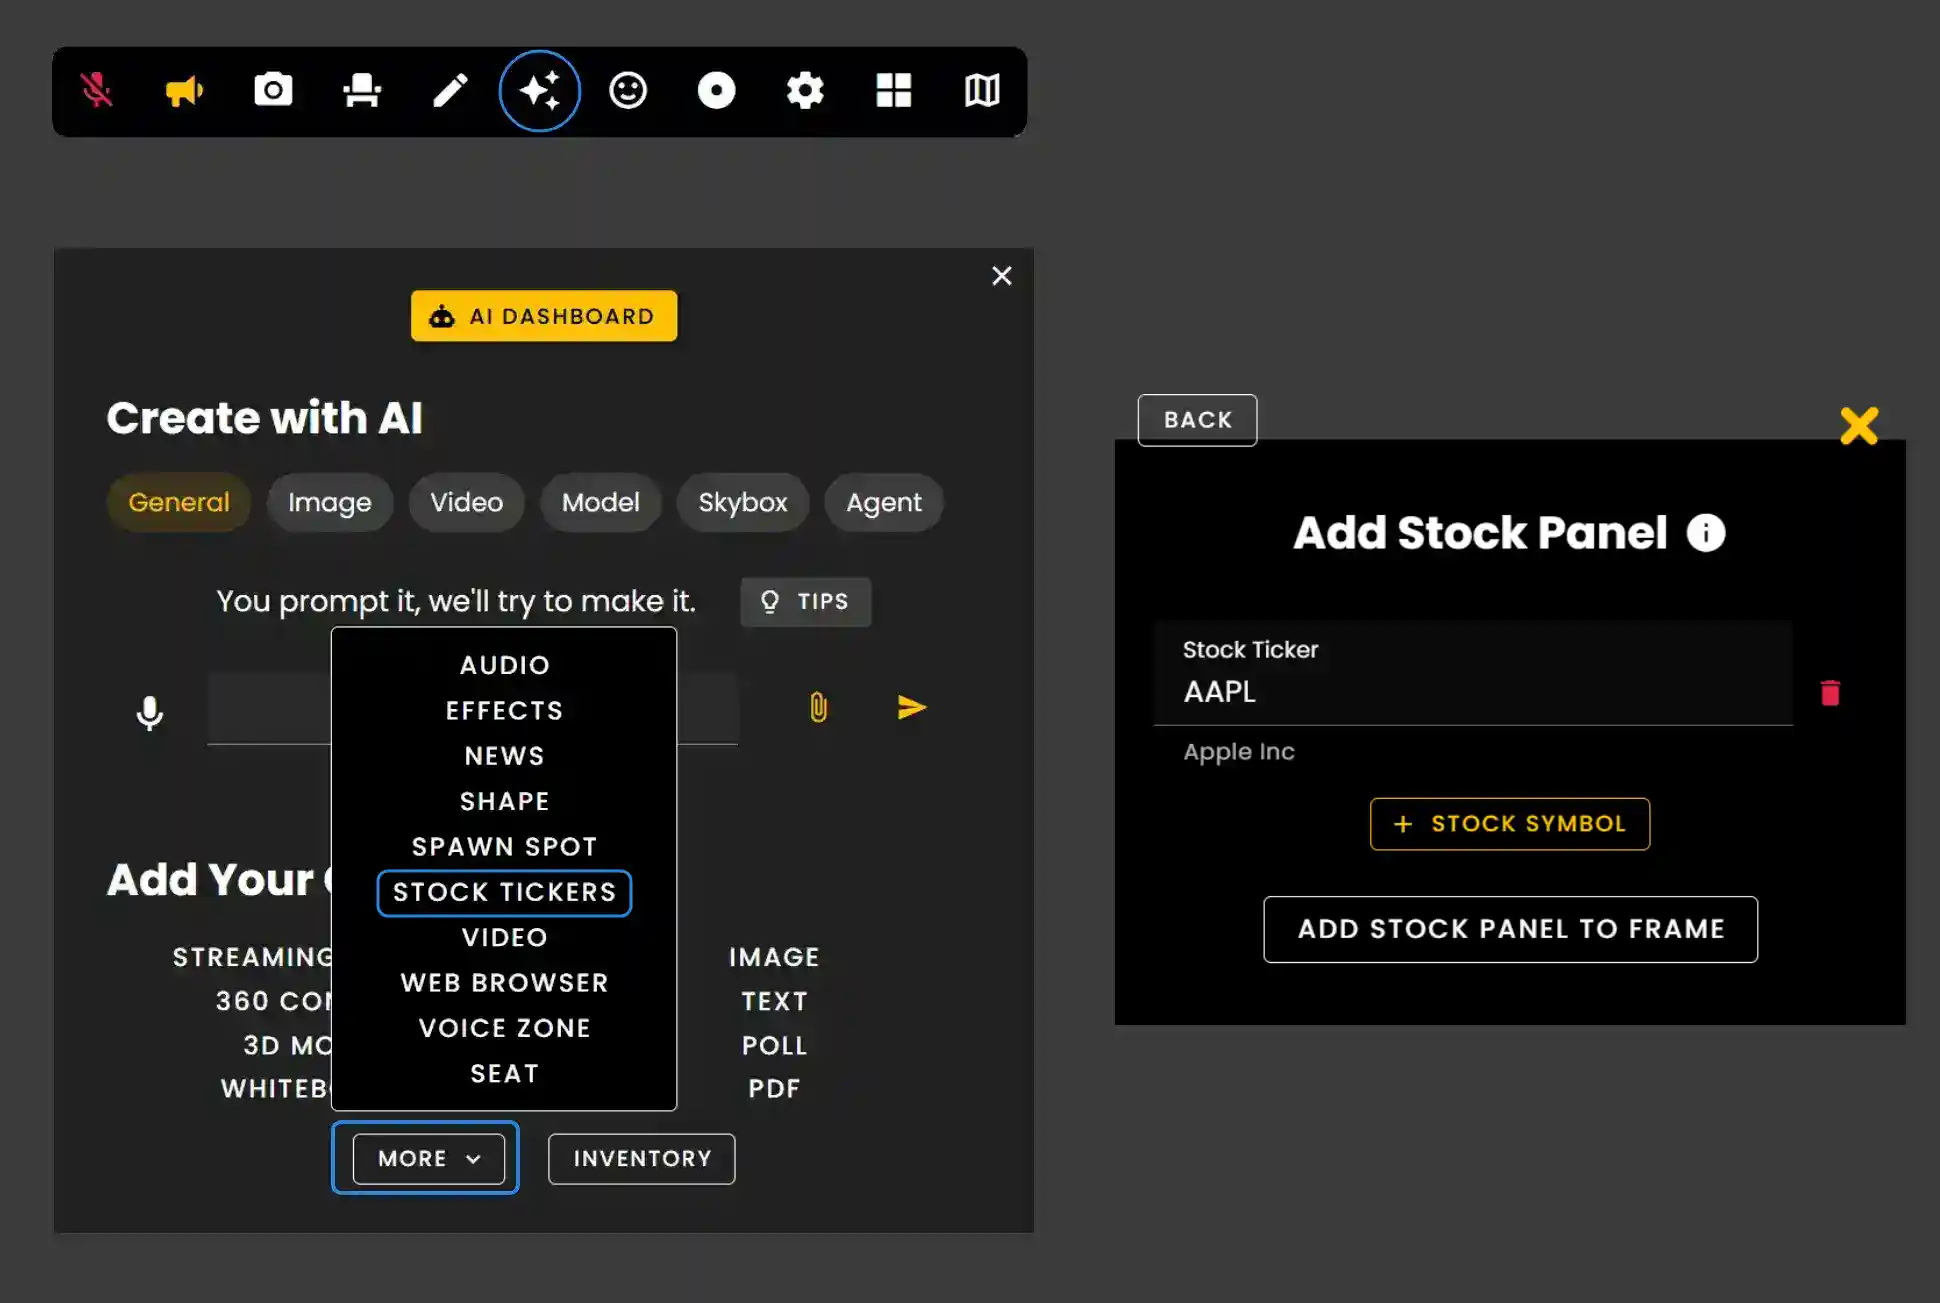Select STOCK TICKERS from the menu
The image size is (1940, 1303).
504,892
